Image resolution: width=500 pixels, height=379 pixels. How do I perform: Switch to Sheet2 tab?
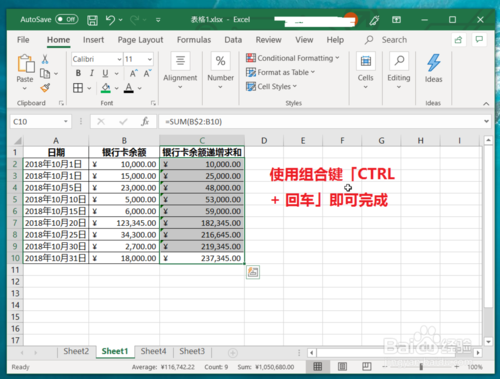tap(76, 351)
